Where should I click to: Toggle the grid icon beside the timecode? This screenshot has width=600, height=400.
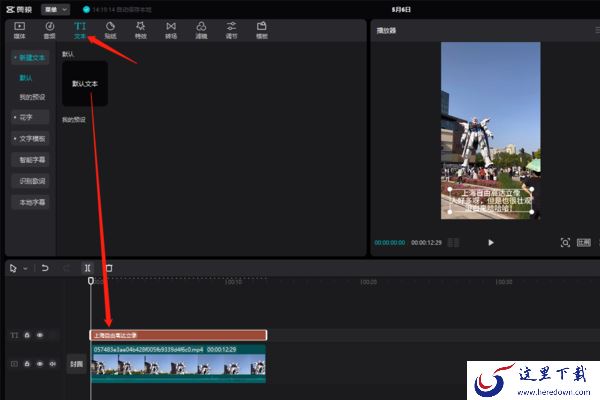(453, 243)
